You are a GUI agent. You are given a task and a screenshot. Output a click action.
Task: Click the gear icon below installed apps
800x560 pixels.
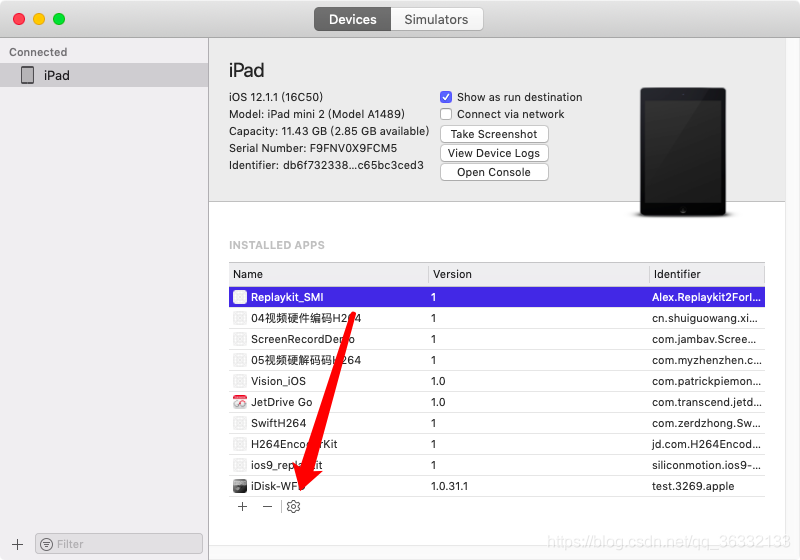[293, 506]
